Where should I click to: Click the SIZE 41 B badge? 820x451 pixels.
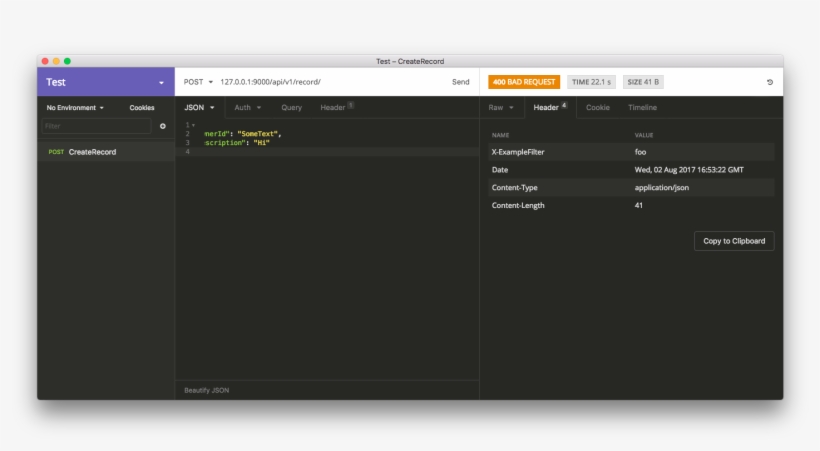[x=643, y=82]
